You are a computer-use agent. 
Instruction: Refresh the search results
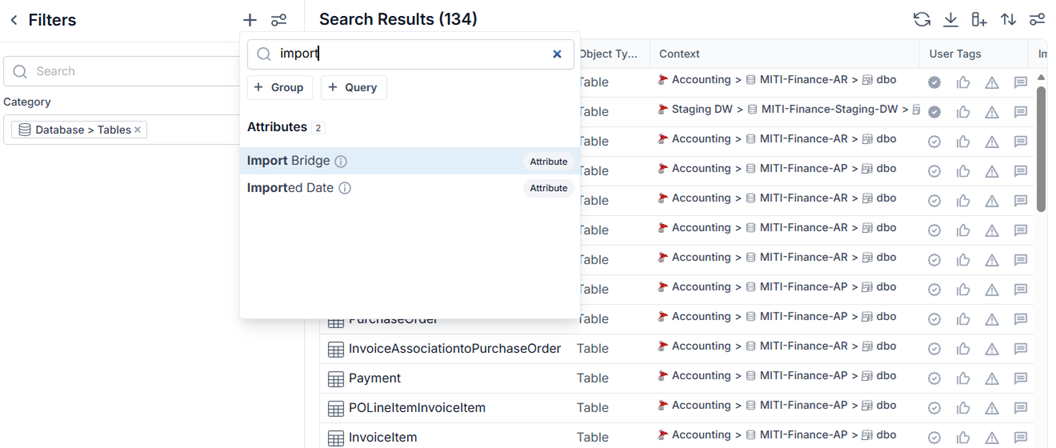pos(921,20)
